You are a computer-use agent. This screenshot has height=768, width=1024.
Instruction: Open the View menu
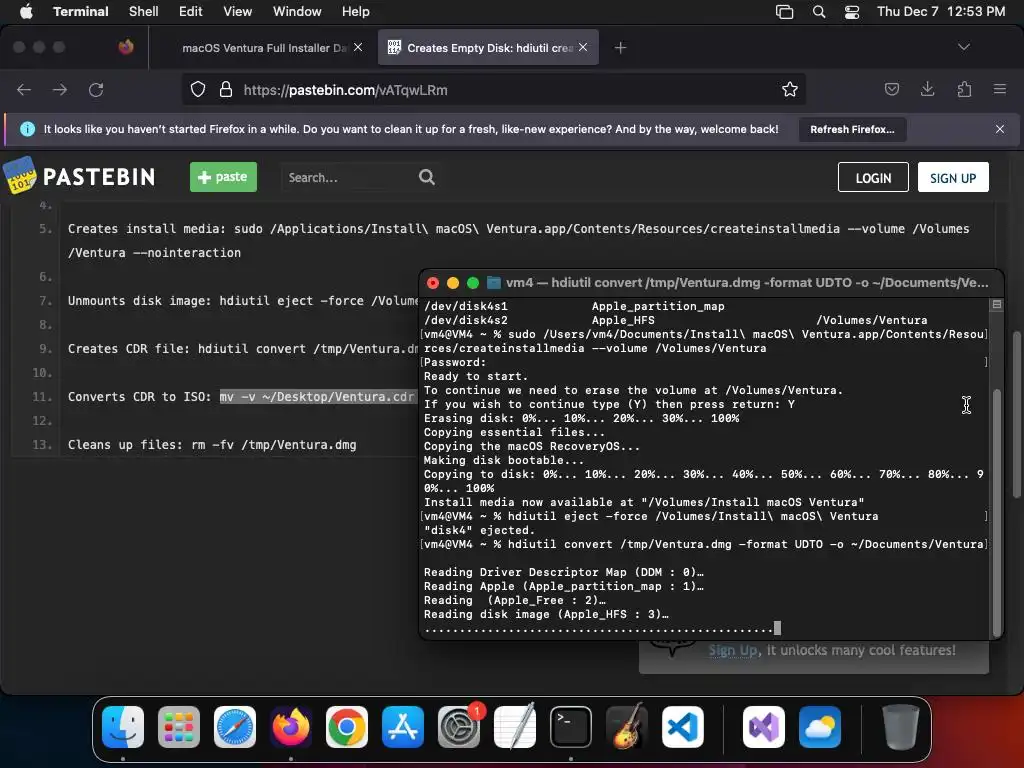[x=238, y=11]
